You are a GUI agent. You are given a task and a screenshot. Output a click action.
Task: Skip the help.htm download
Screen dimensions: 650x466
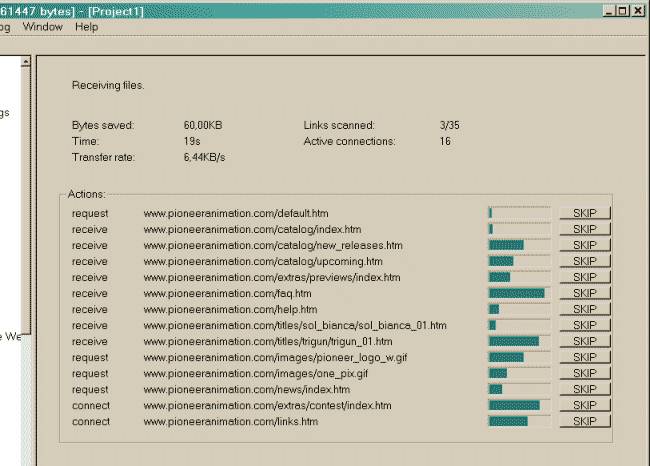(584, 309)
